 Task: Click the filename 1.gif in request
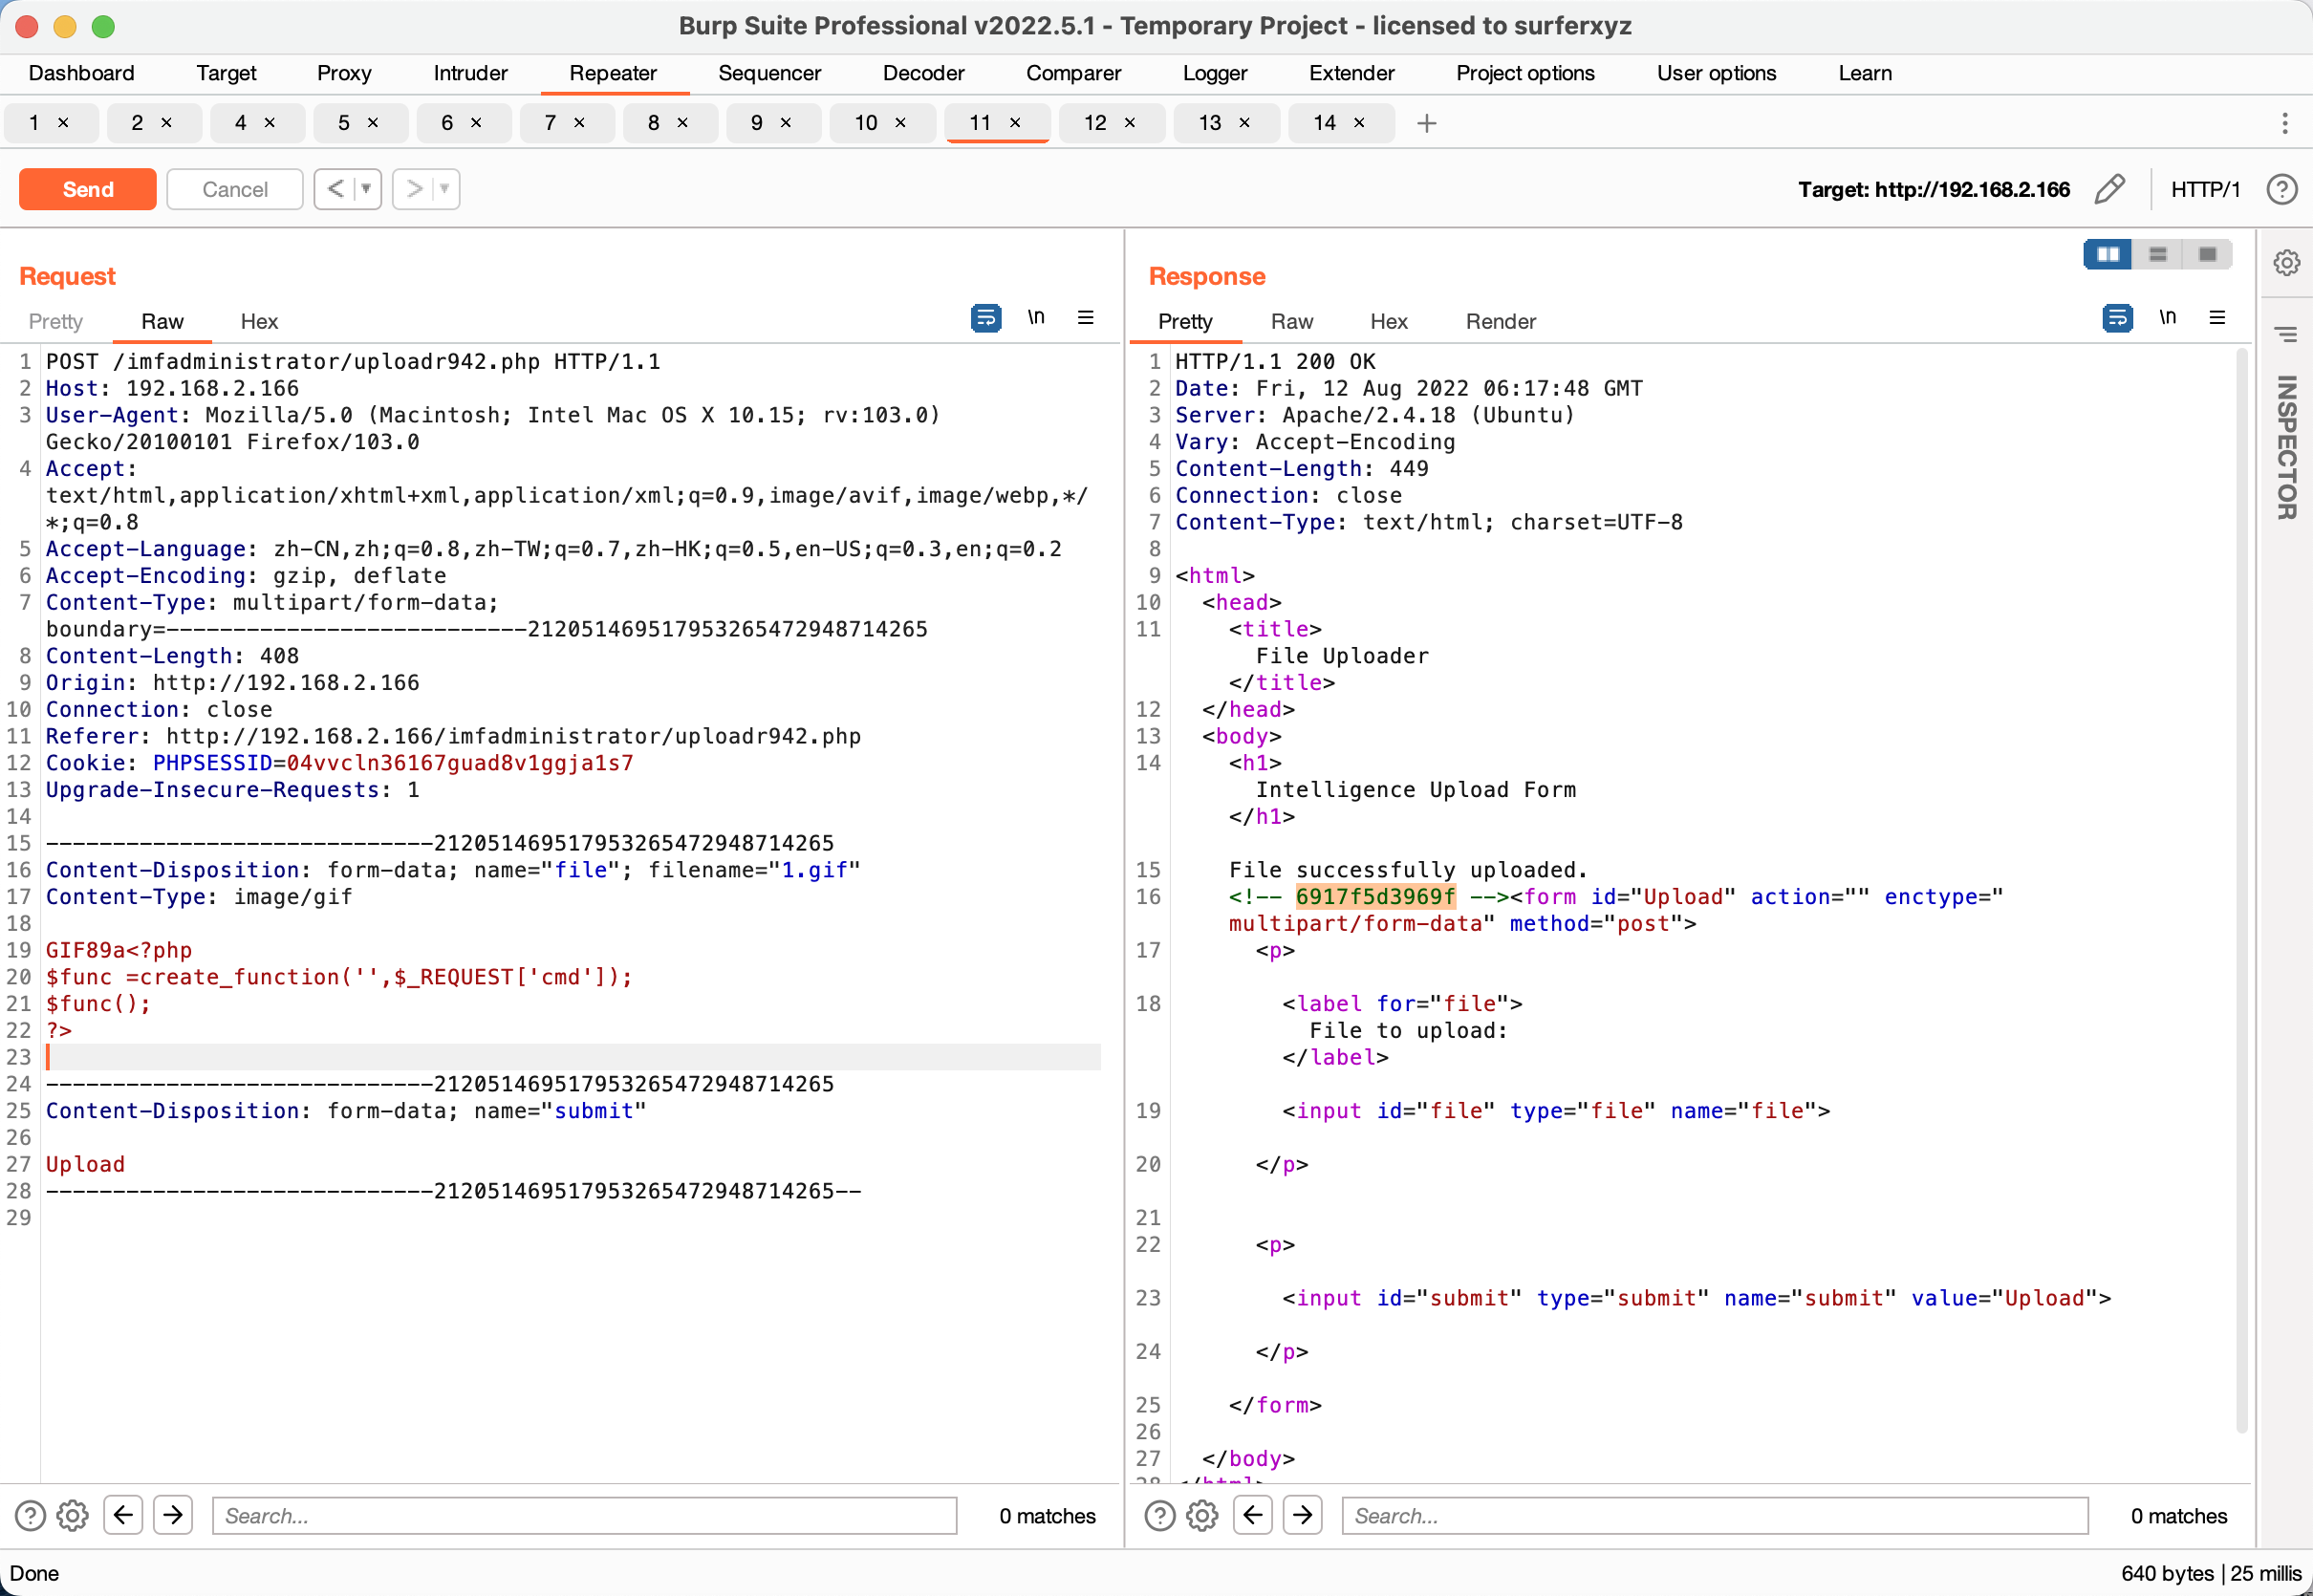click(814, 870)
